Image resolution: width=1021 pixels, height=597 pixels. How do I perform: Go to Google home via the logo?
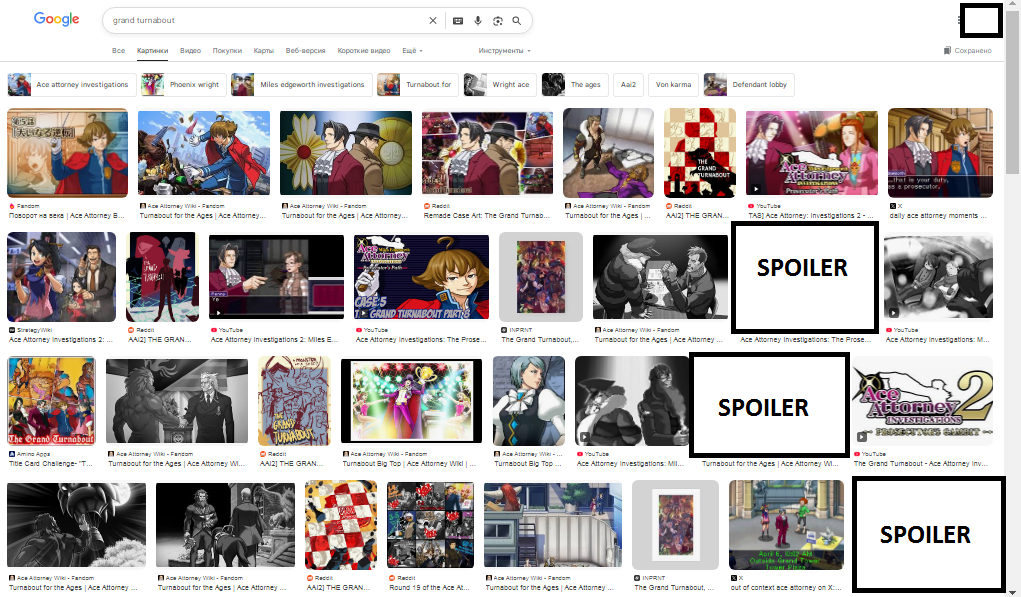point(57,19)
